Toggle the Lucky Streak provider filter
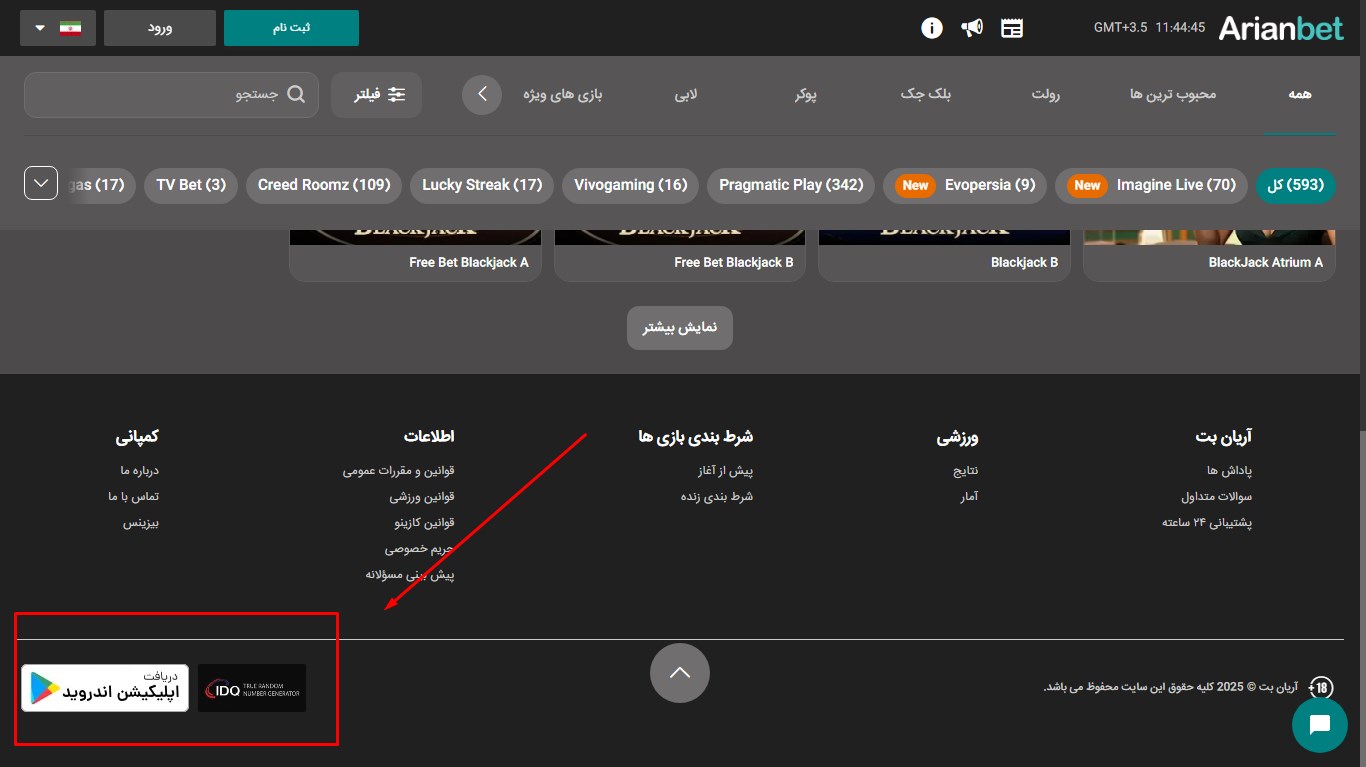 click(x=481, y=185)
